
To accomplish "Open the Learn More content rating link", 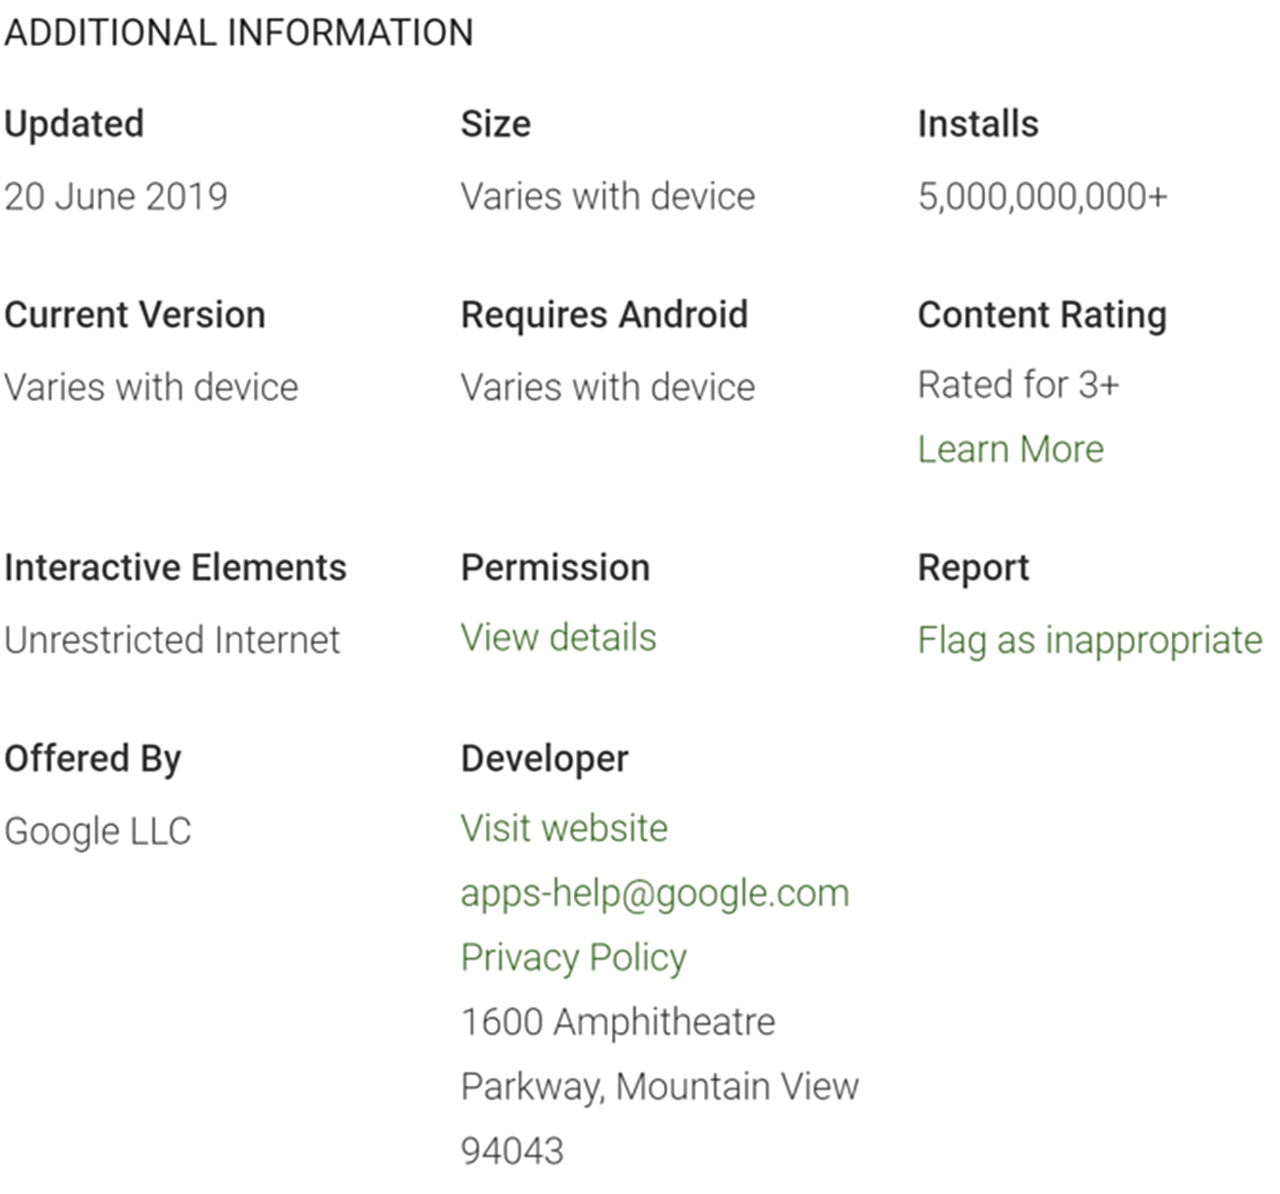I will (1010, 450).
